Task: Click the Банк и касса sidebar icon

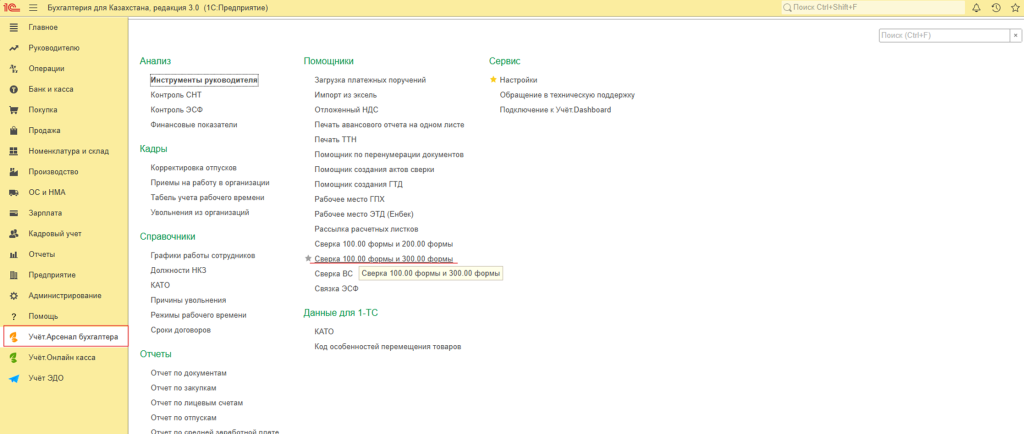Action: 14,89
